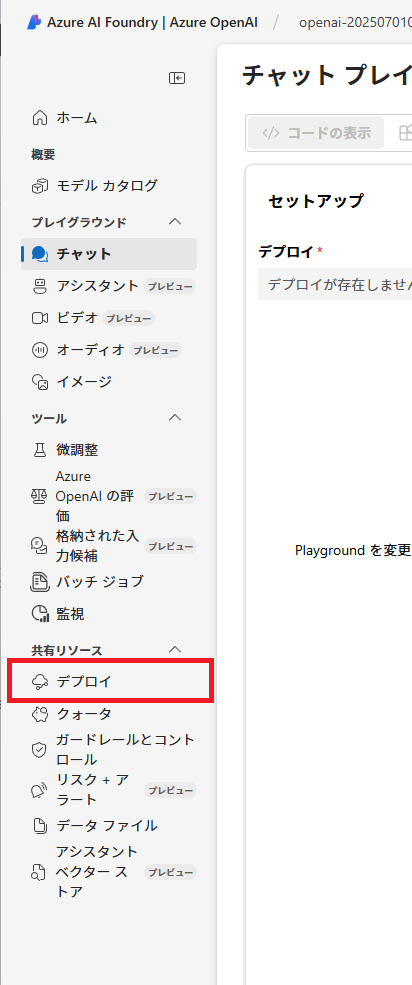This screenshot has height=985, width=412.
Task: Open デプロイ under 共有リソース
Action: coord(109,682)
